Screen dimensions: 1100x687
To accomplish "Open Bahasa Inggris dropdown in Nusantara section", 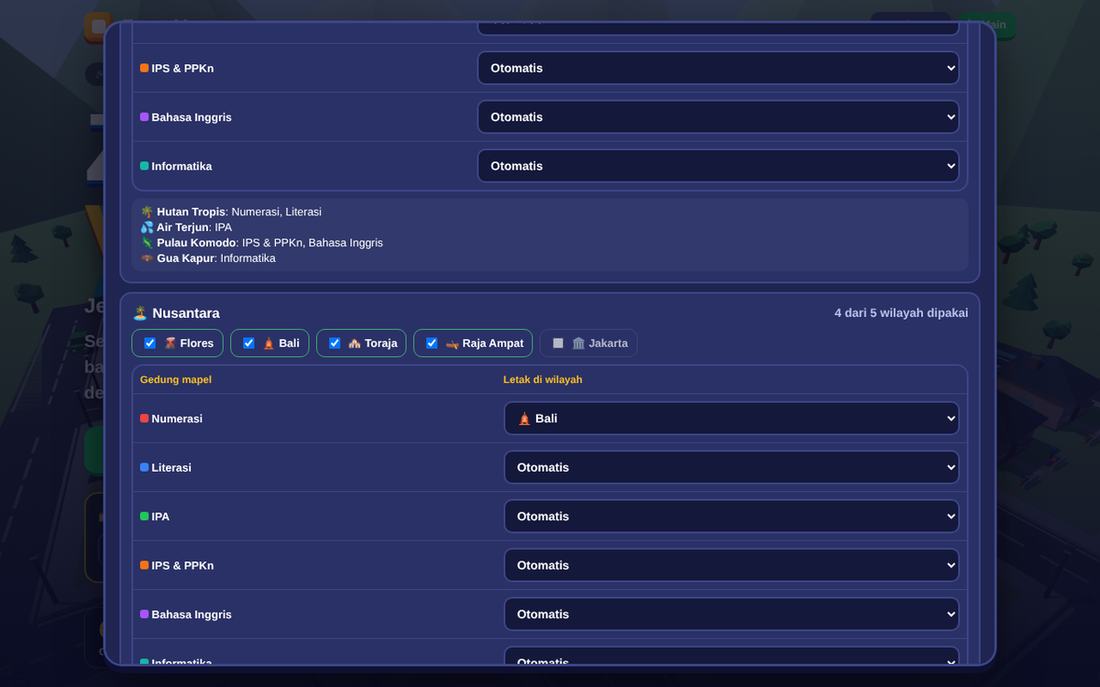I will pyautogui.click(x=732, y=615).
